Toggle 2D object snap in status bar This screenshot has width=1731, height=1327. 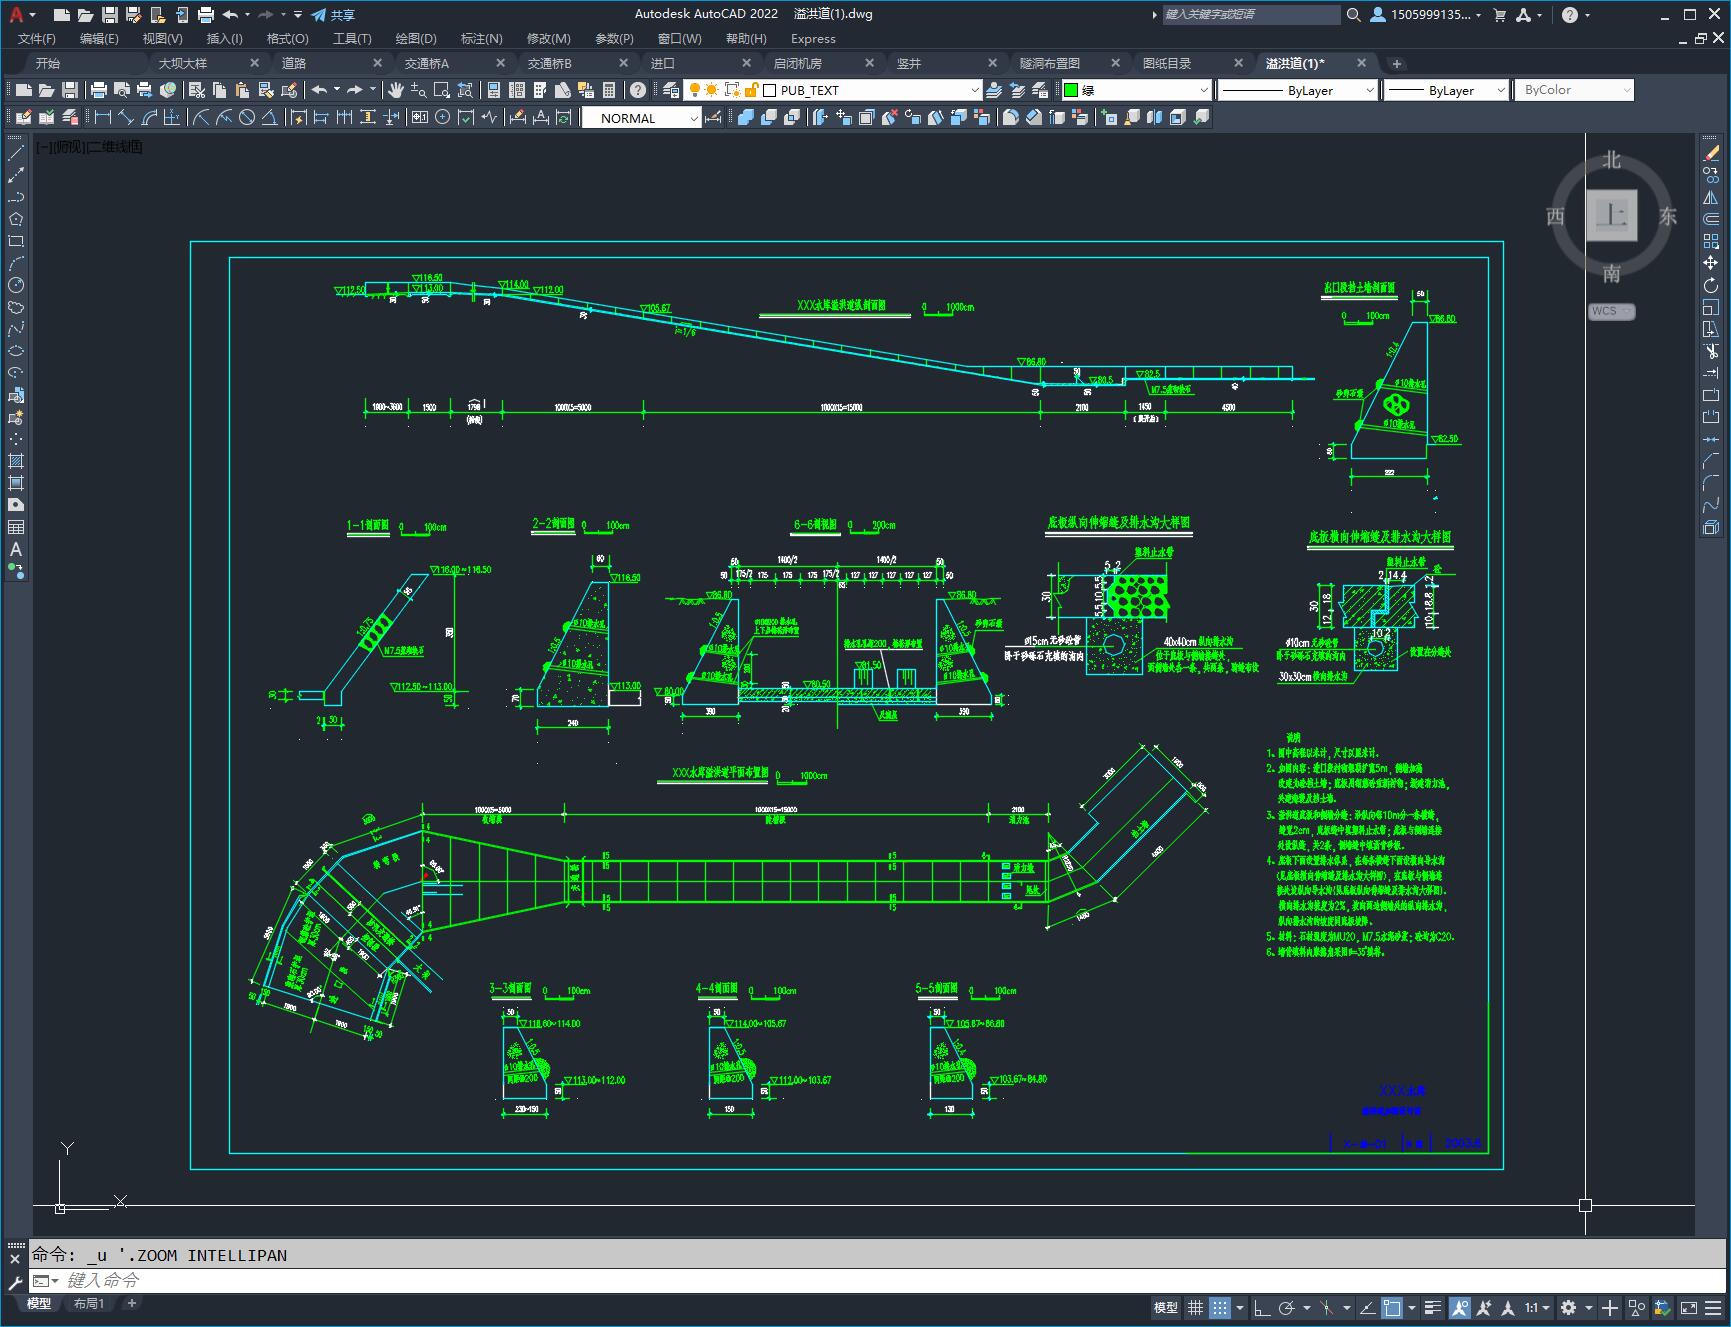(1392, 1308)
